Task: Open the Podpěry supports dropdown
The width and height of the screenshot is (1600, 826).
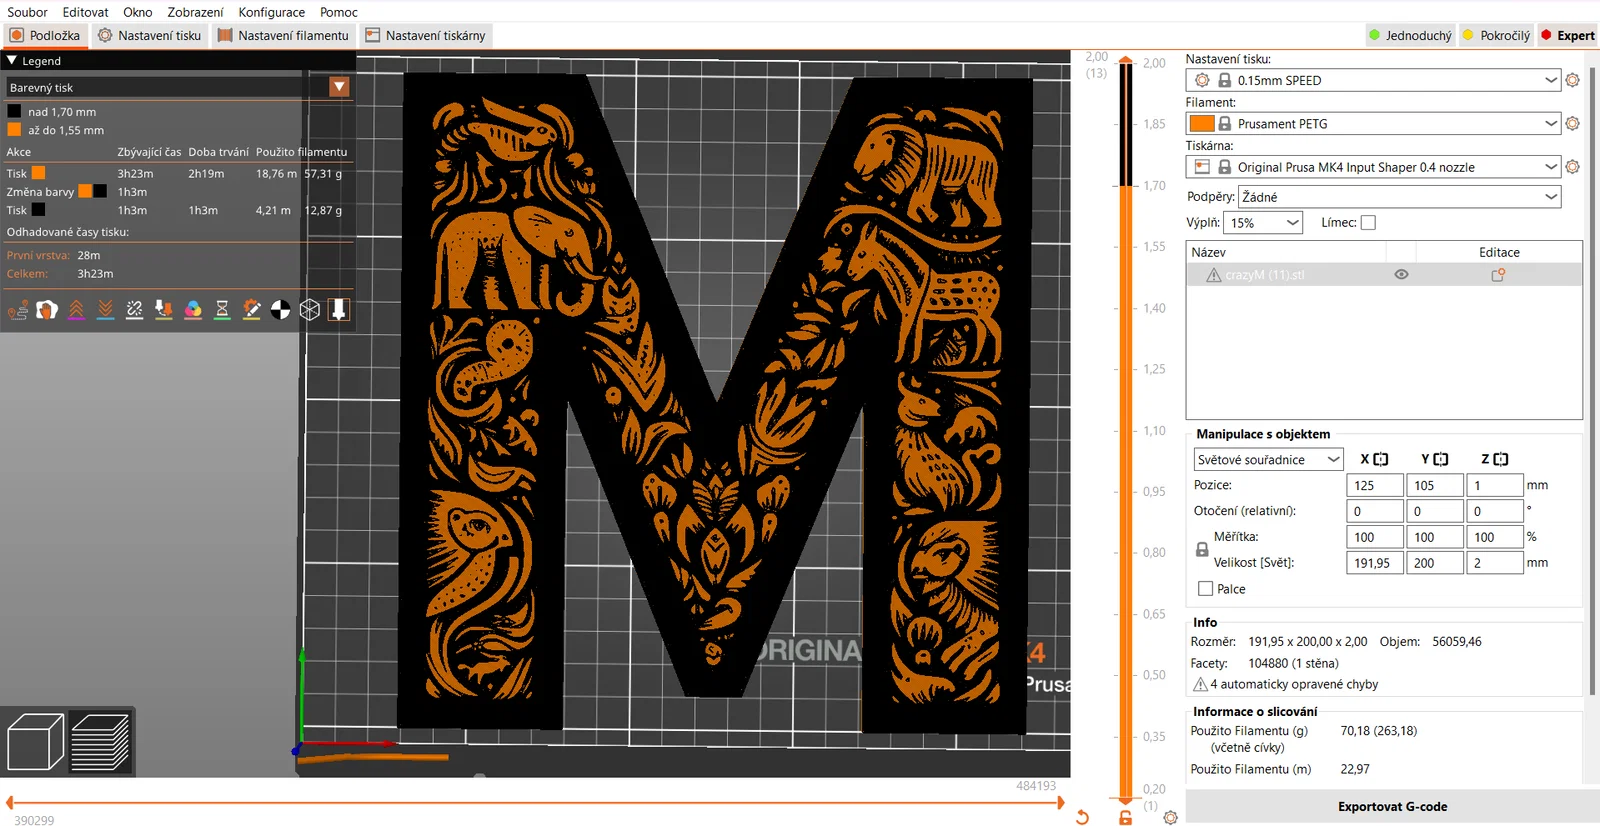Action: click(x=1399, y=197)
